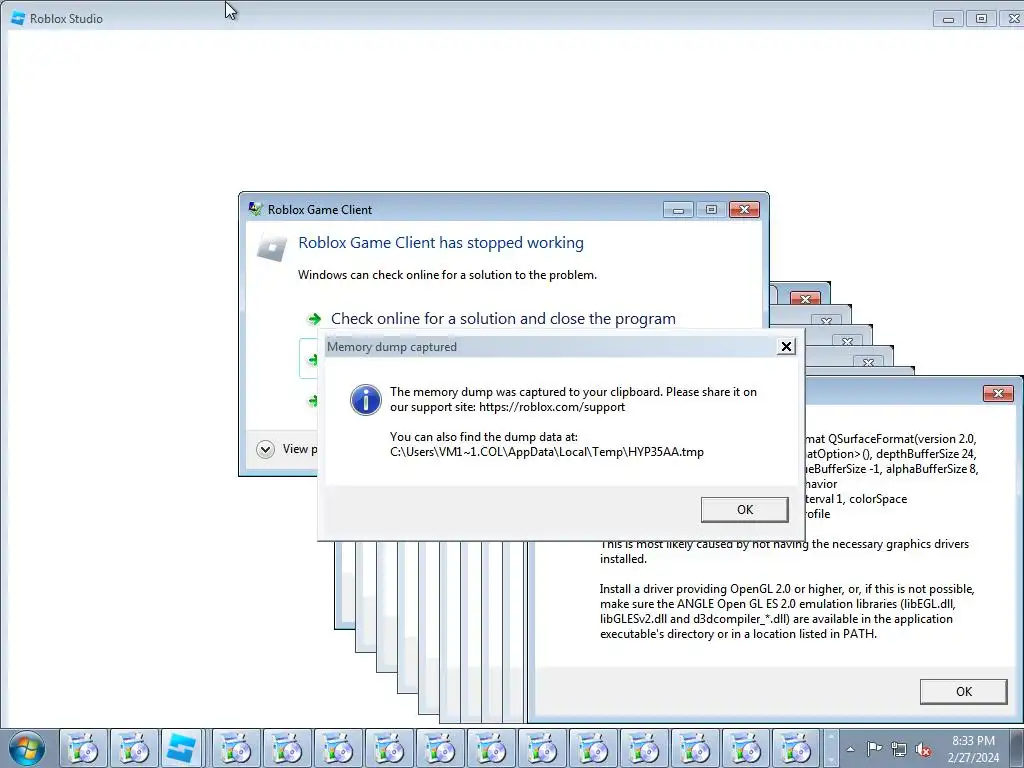The width and height of the screenshot is (1024, 768).
Task: Open Action Center flag icon
Action: tap(874, 749)
